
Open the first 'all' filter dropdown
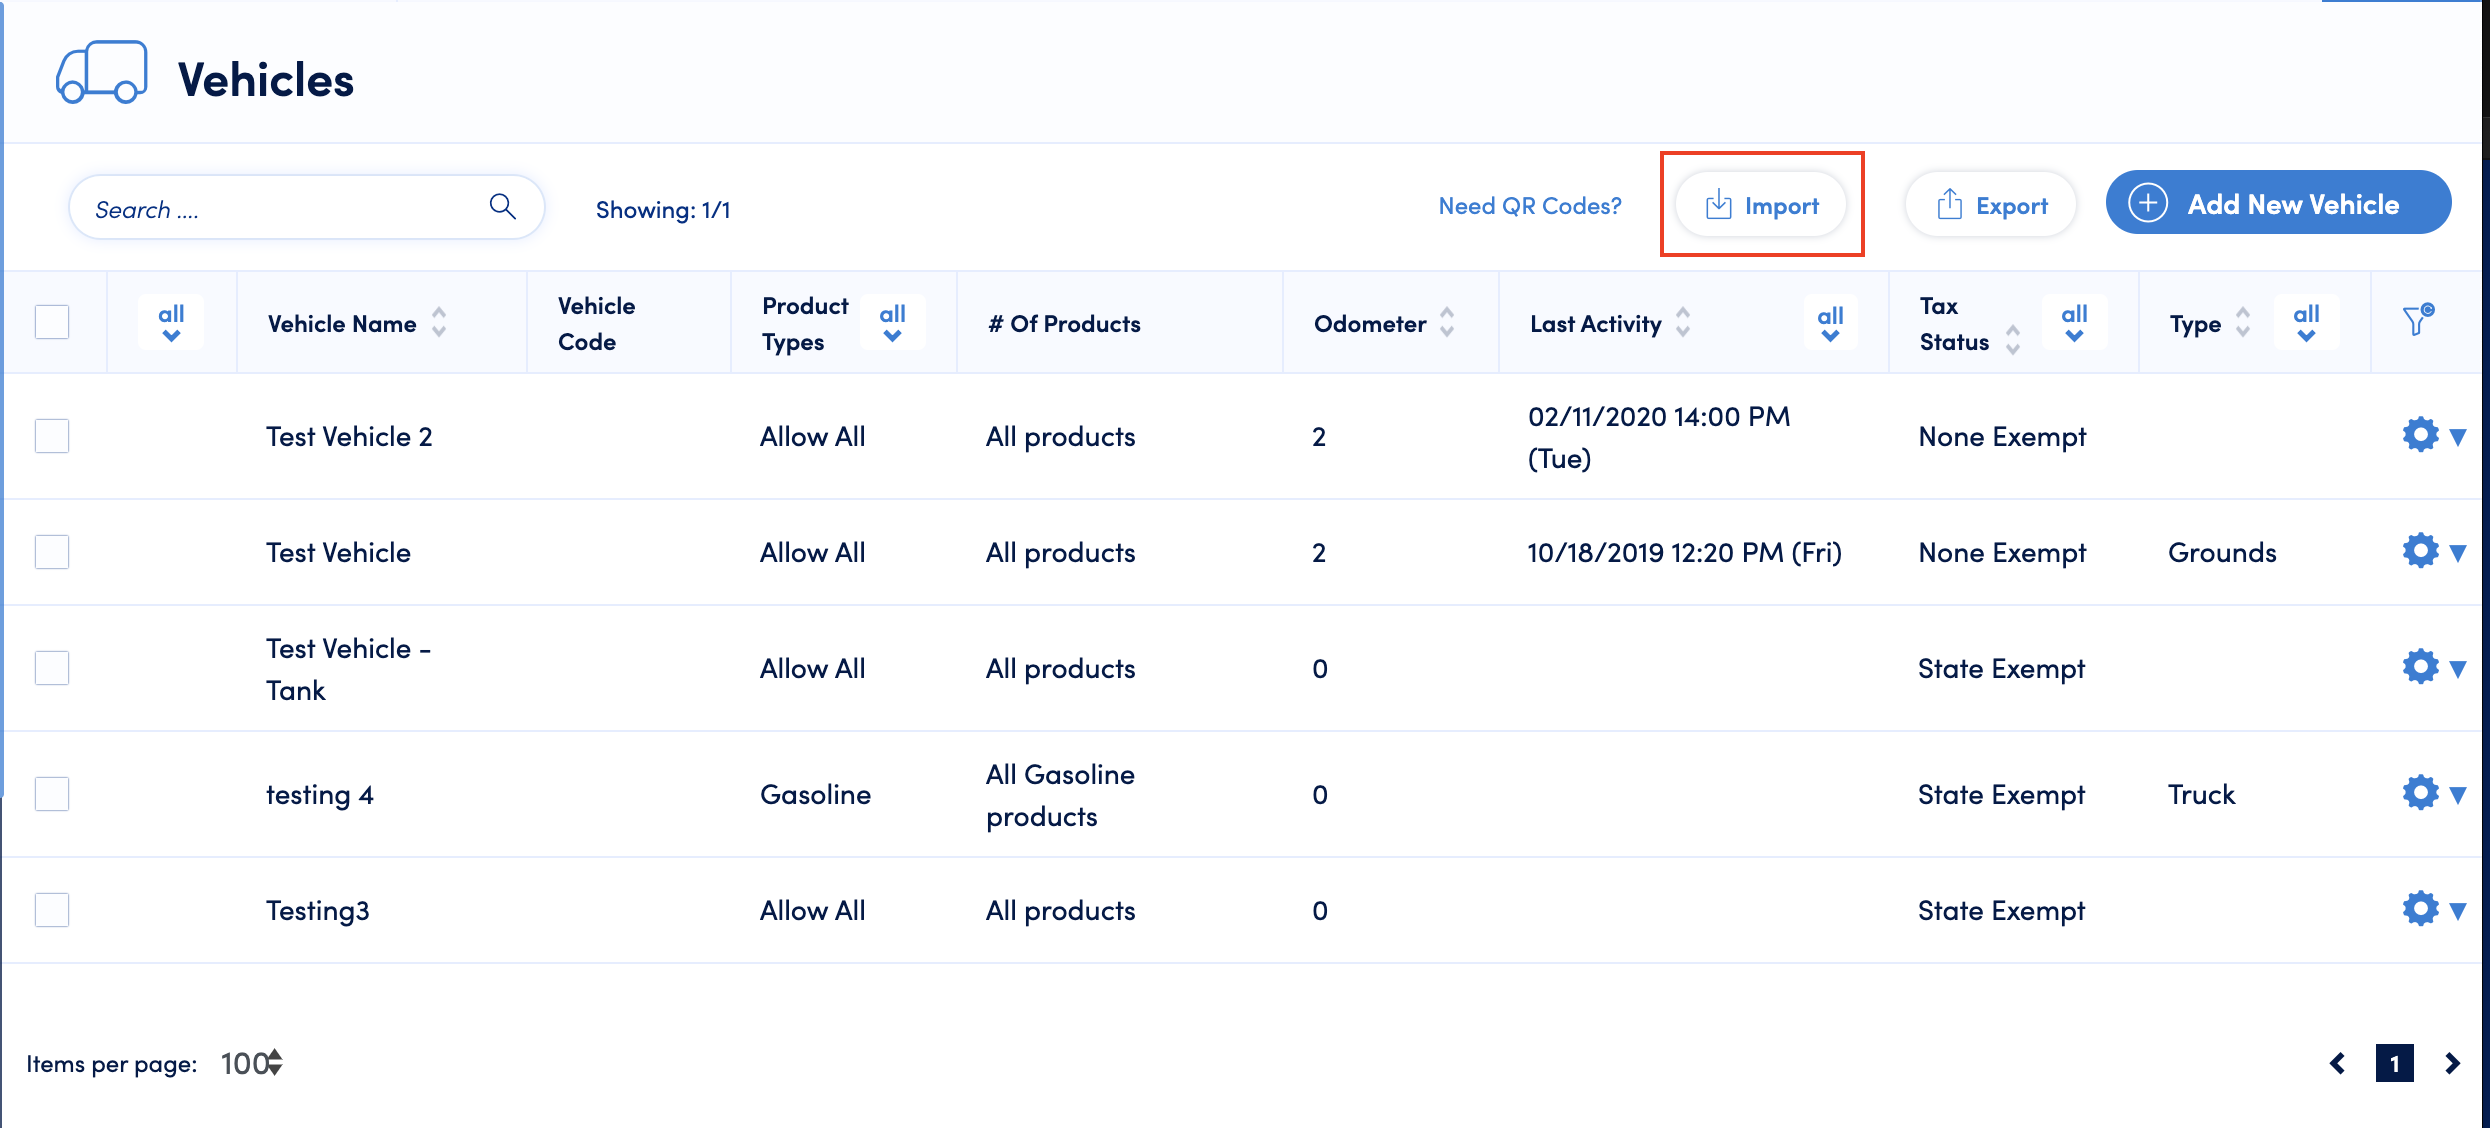(x=171, y=322)
